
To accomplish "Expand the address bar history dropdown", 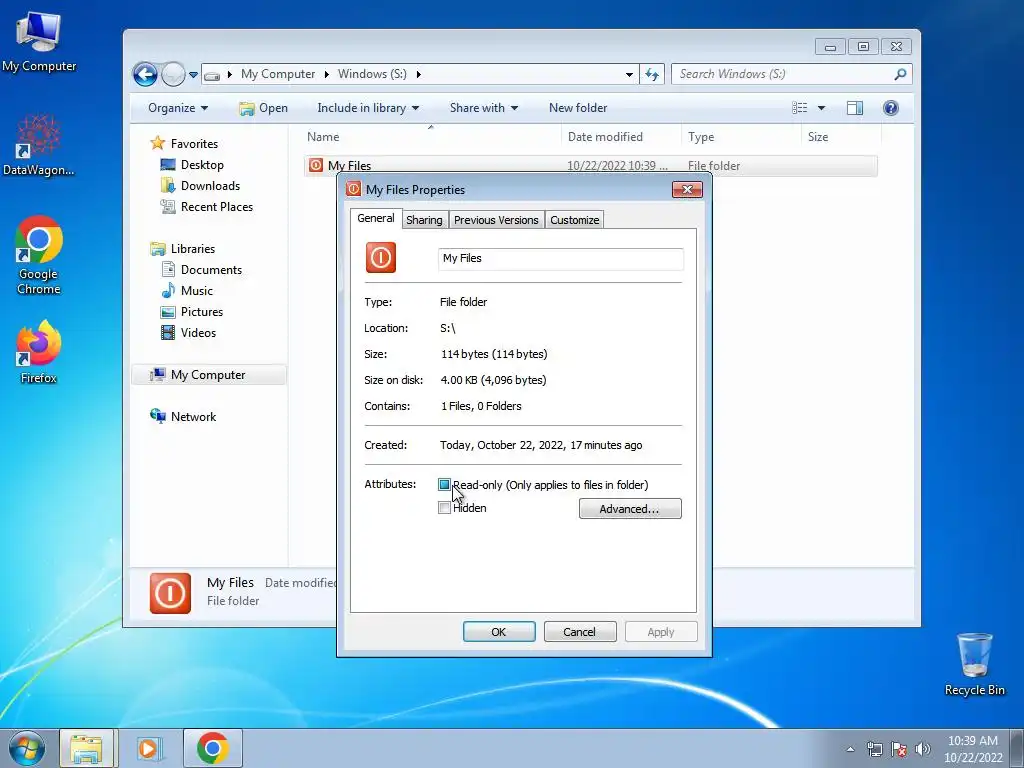I will coord(629,74).
